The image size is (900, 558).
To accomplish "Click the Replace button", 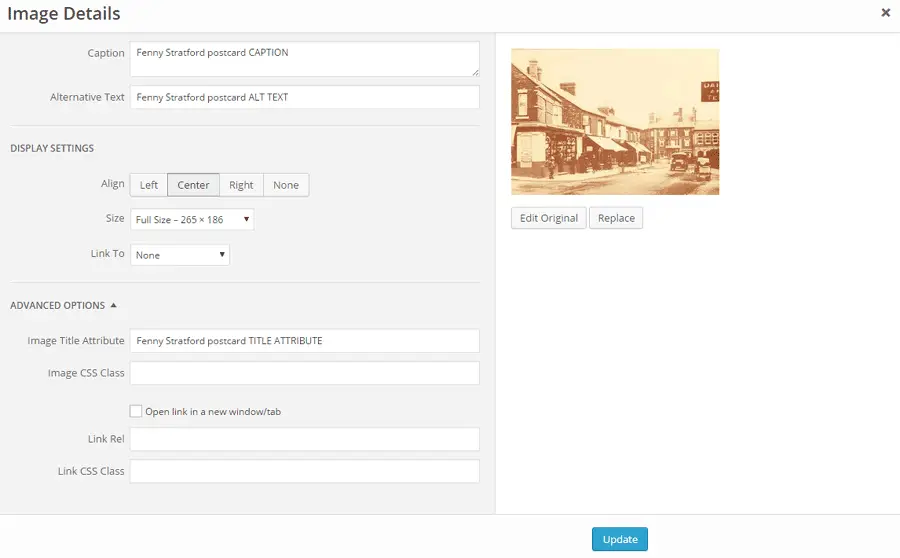I will [x=616, y=218].
